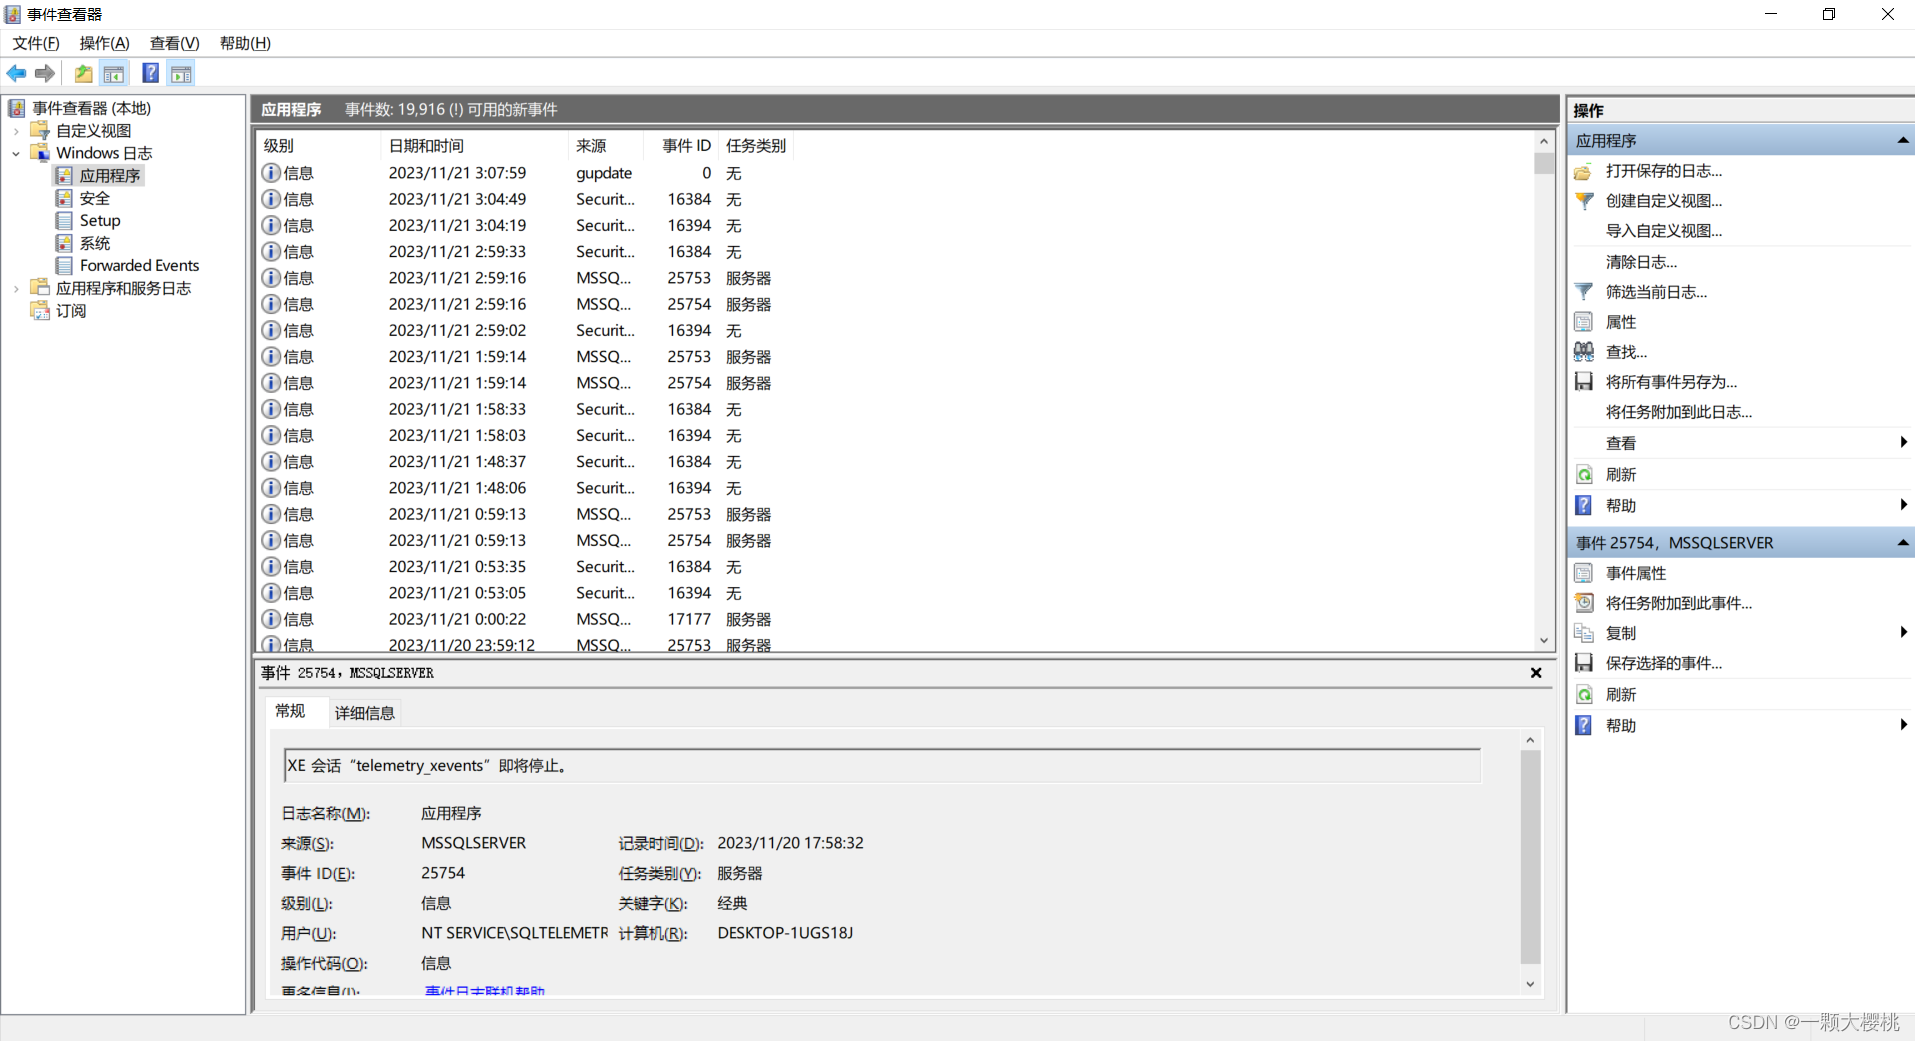1915x1041 pixels.
Task: Toggle the Action pane toolbar icon
Action: coord(181,73)
